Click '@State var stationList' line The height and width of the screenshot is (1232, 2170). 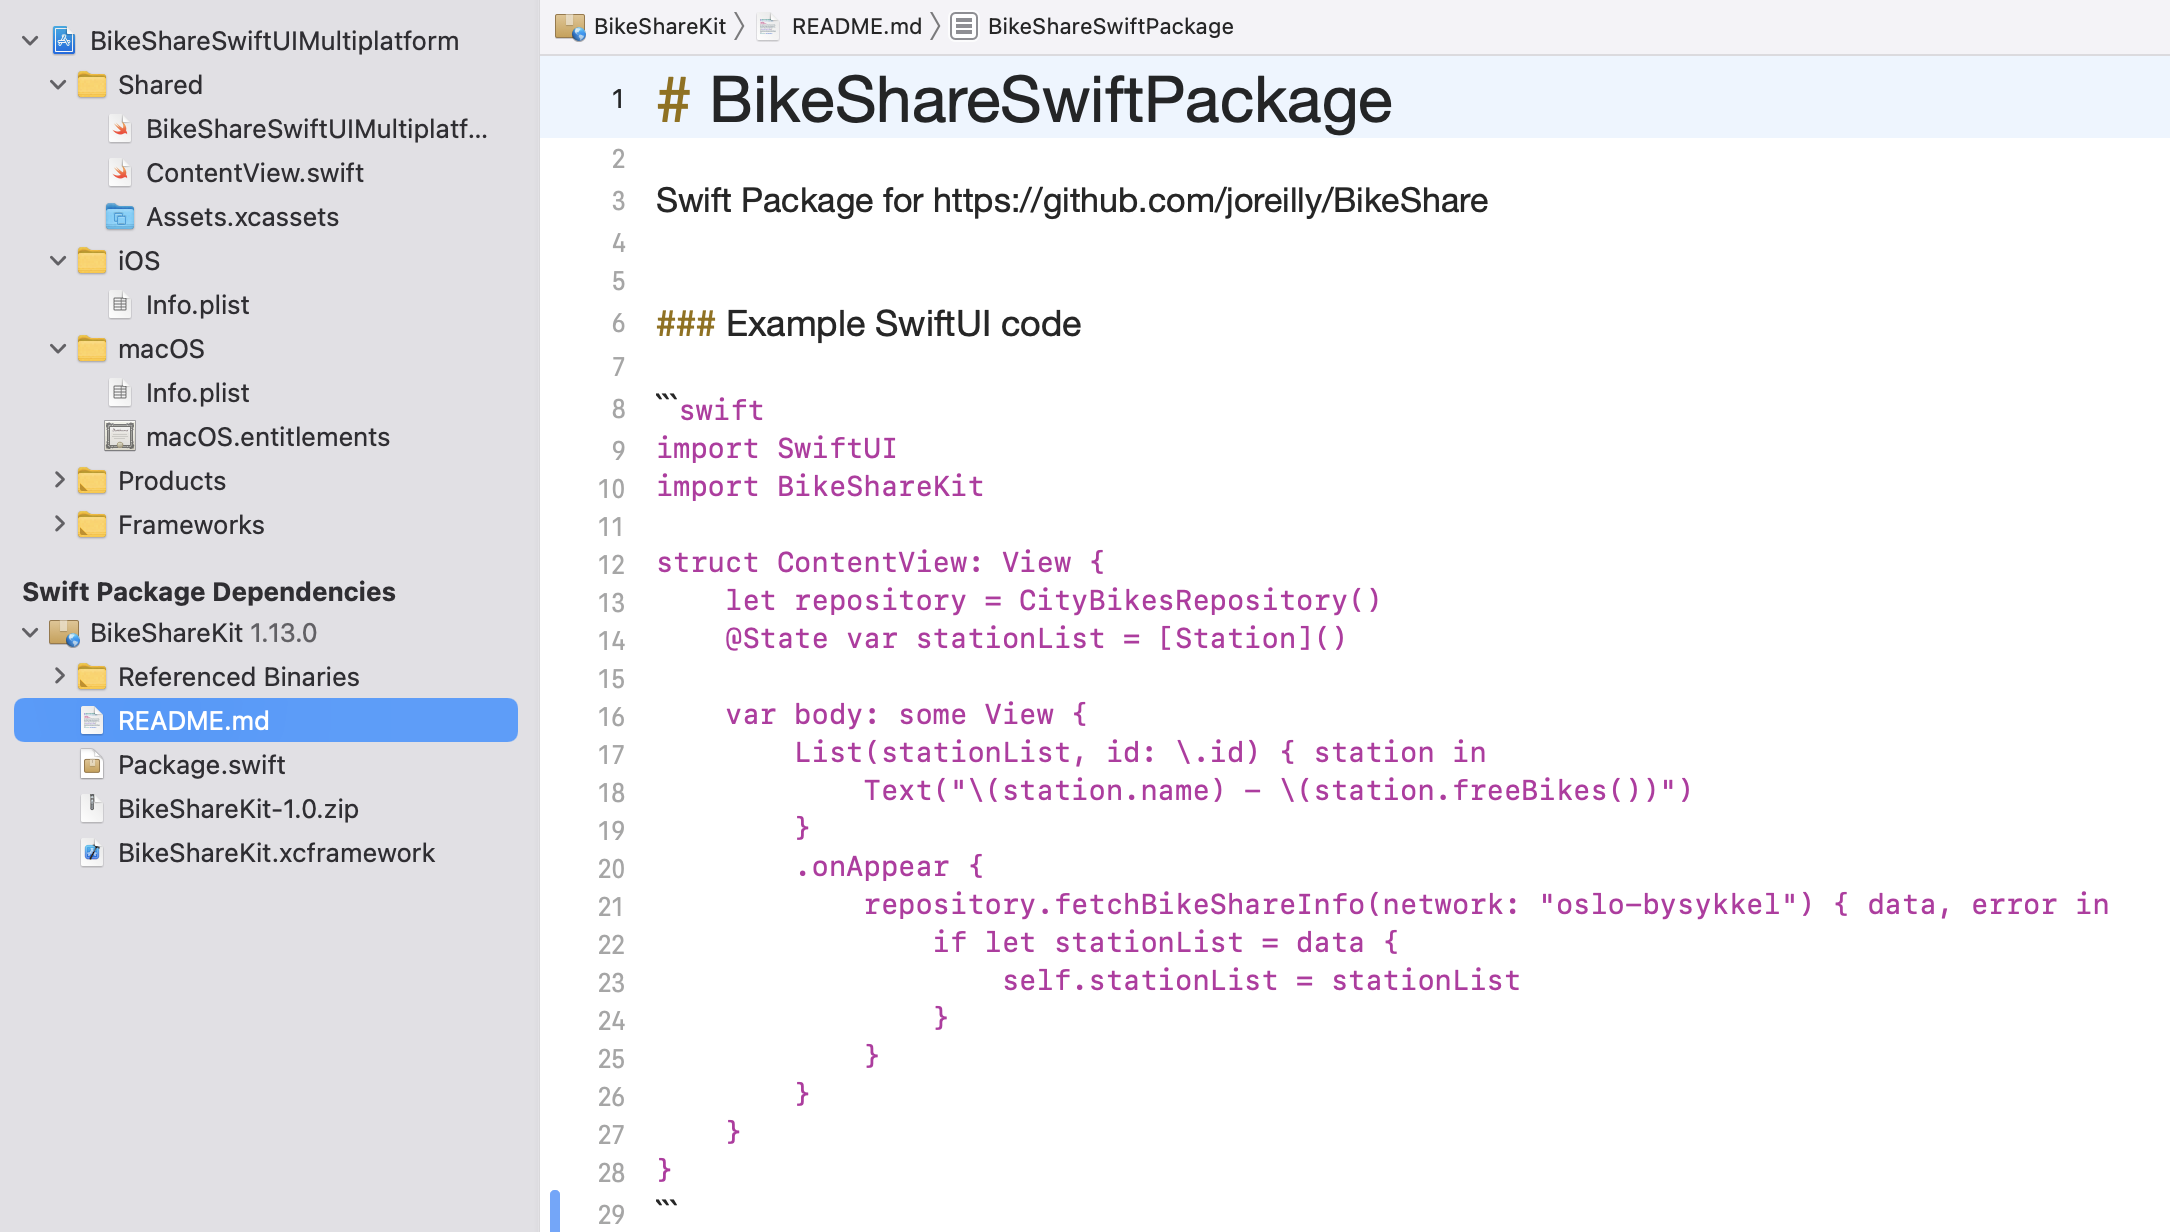(x=1036, y=639)
